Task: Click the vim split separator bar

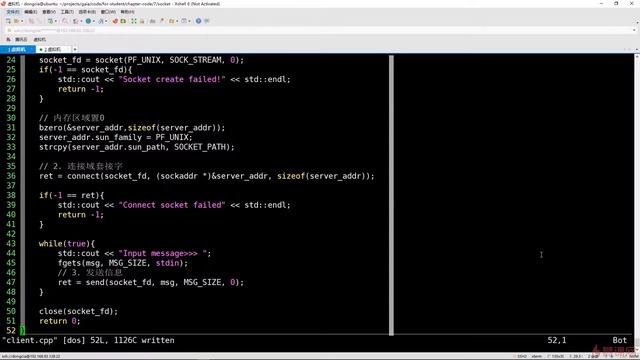Action: 391,195
